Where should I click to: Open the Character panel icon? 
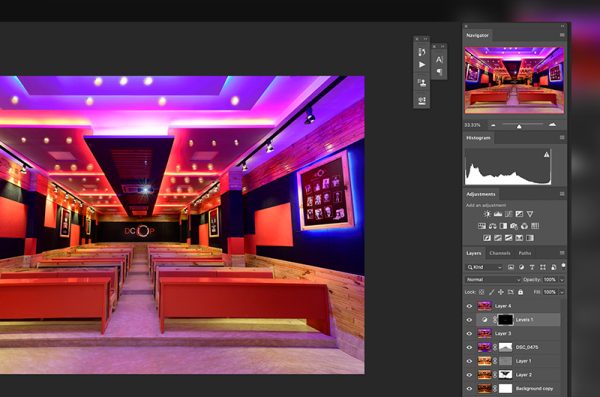coord(439,59)
